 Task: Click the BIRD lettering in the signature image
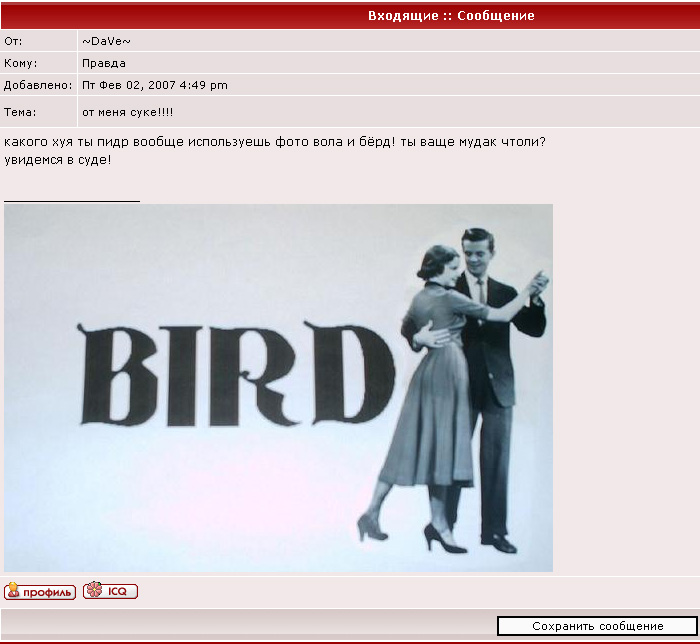click(x=235, y=372)
